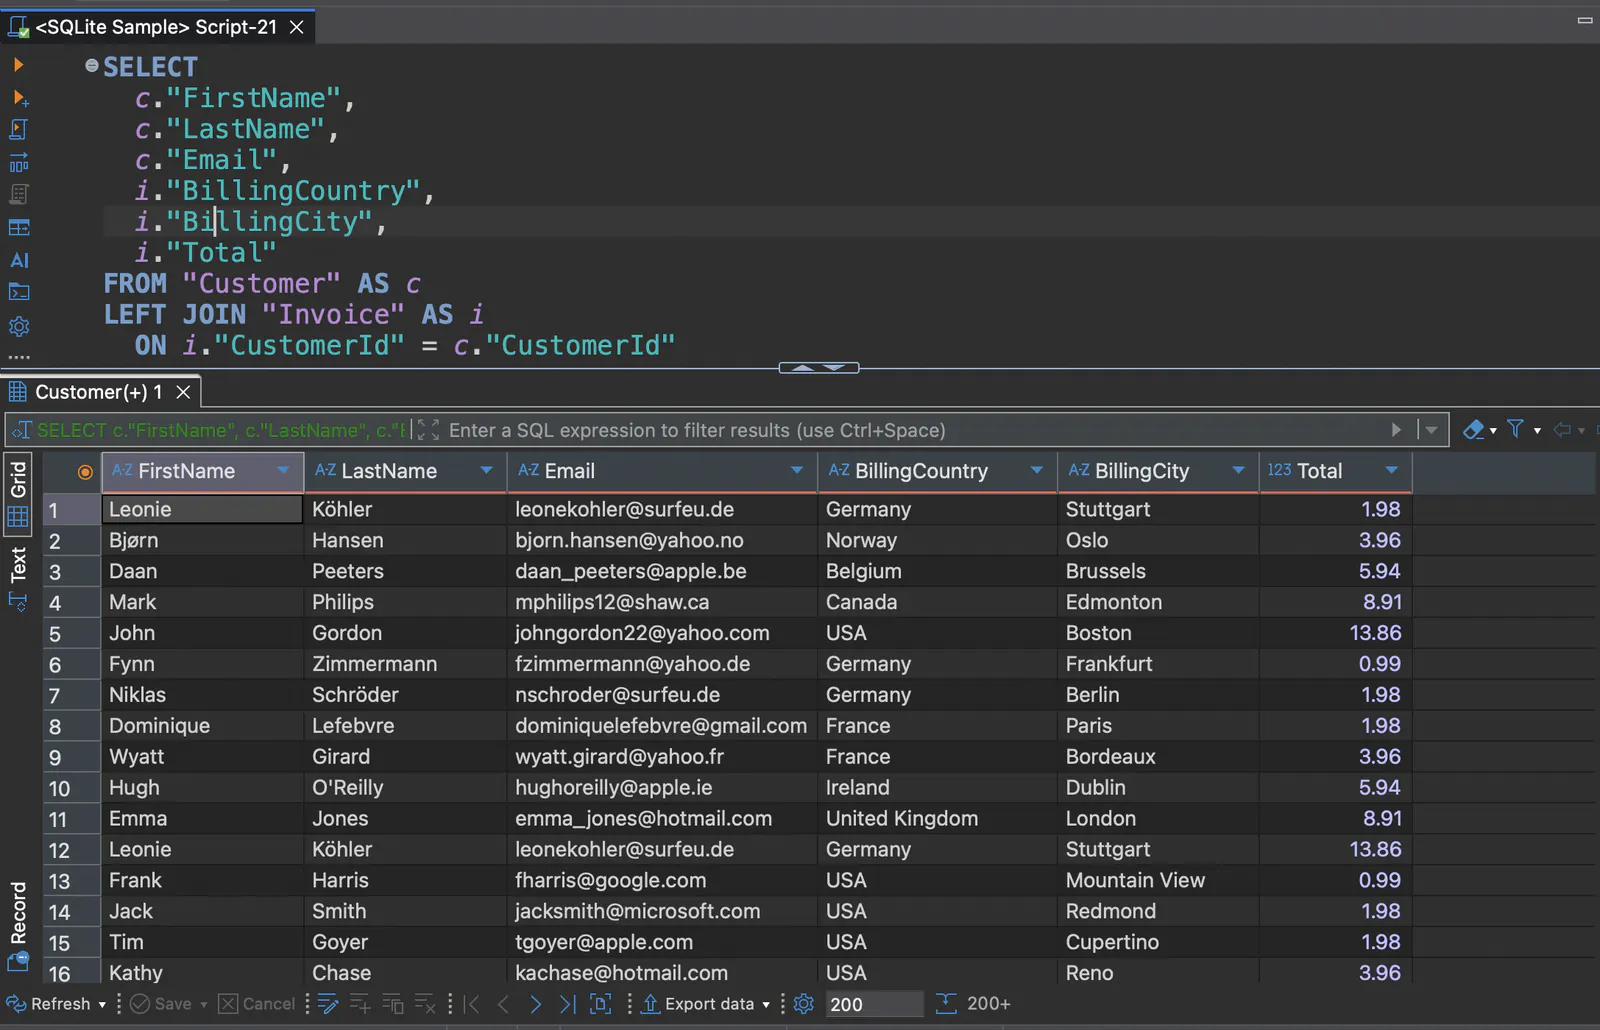Click the Refresh button
1600x1030 pixels.
pyautogui.click(x=50, y=1004)
